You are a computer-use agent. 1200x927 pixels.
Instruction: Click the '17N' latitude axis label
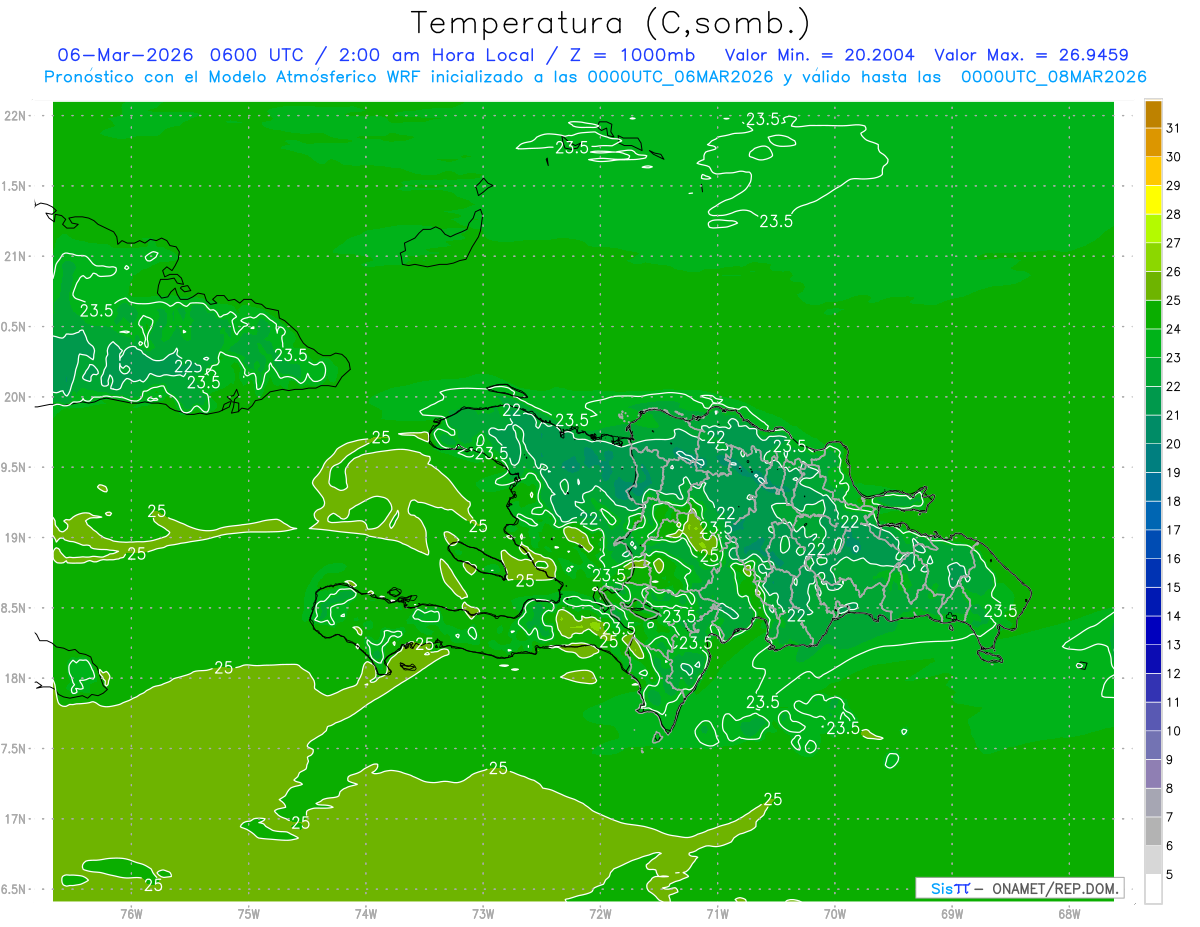[16, 819]
